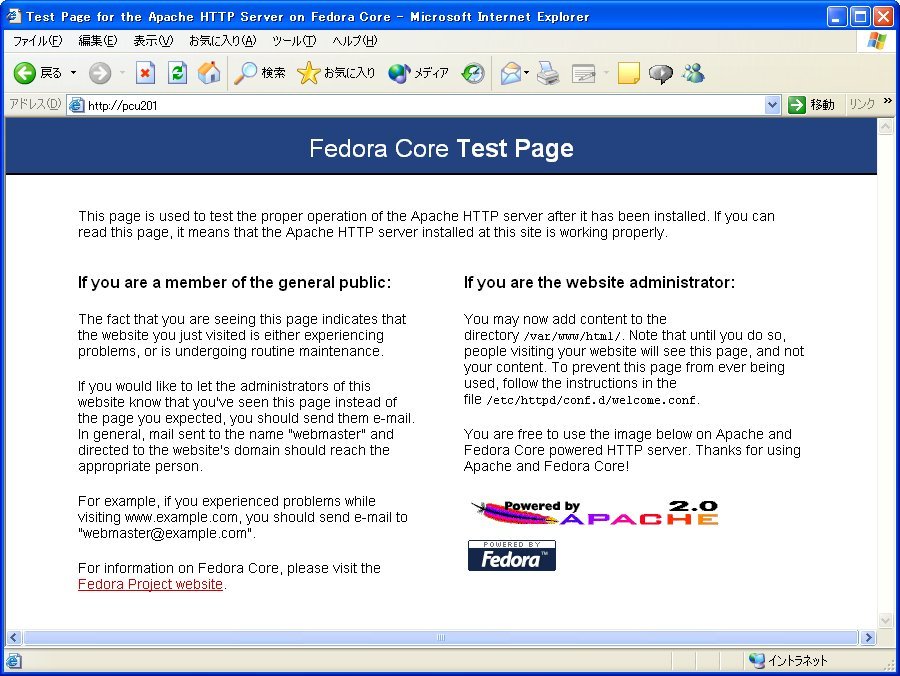The height and width of the screenshot is (676, 900).
Task: Click the intranet zone status icon
Action: coord(757,661)
